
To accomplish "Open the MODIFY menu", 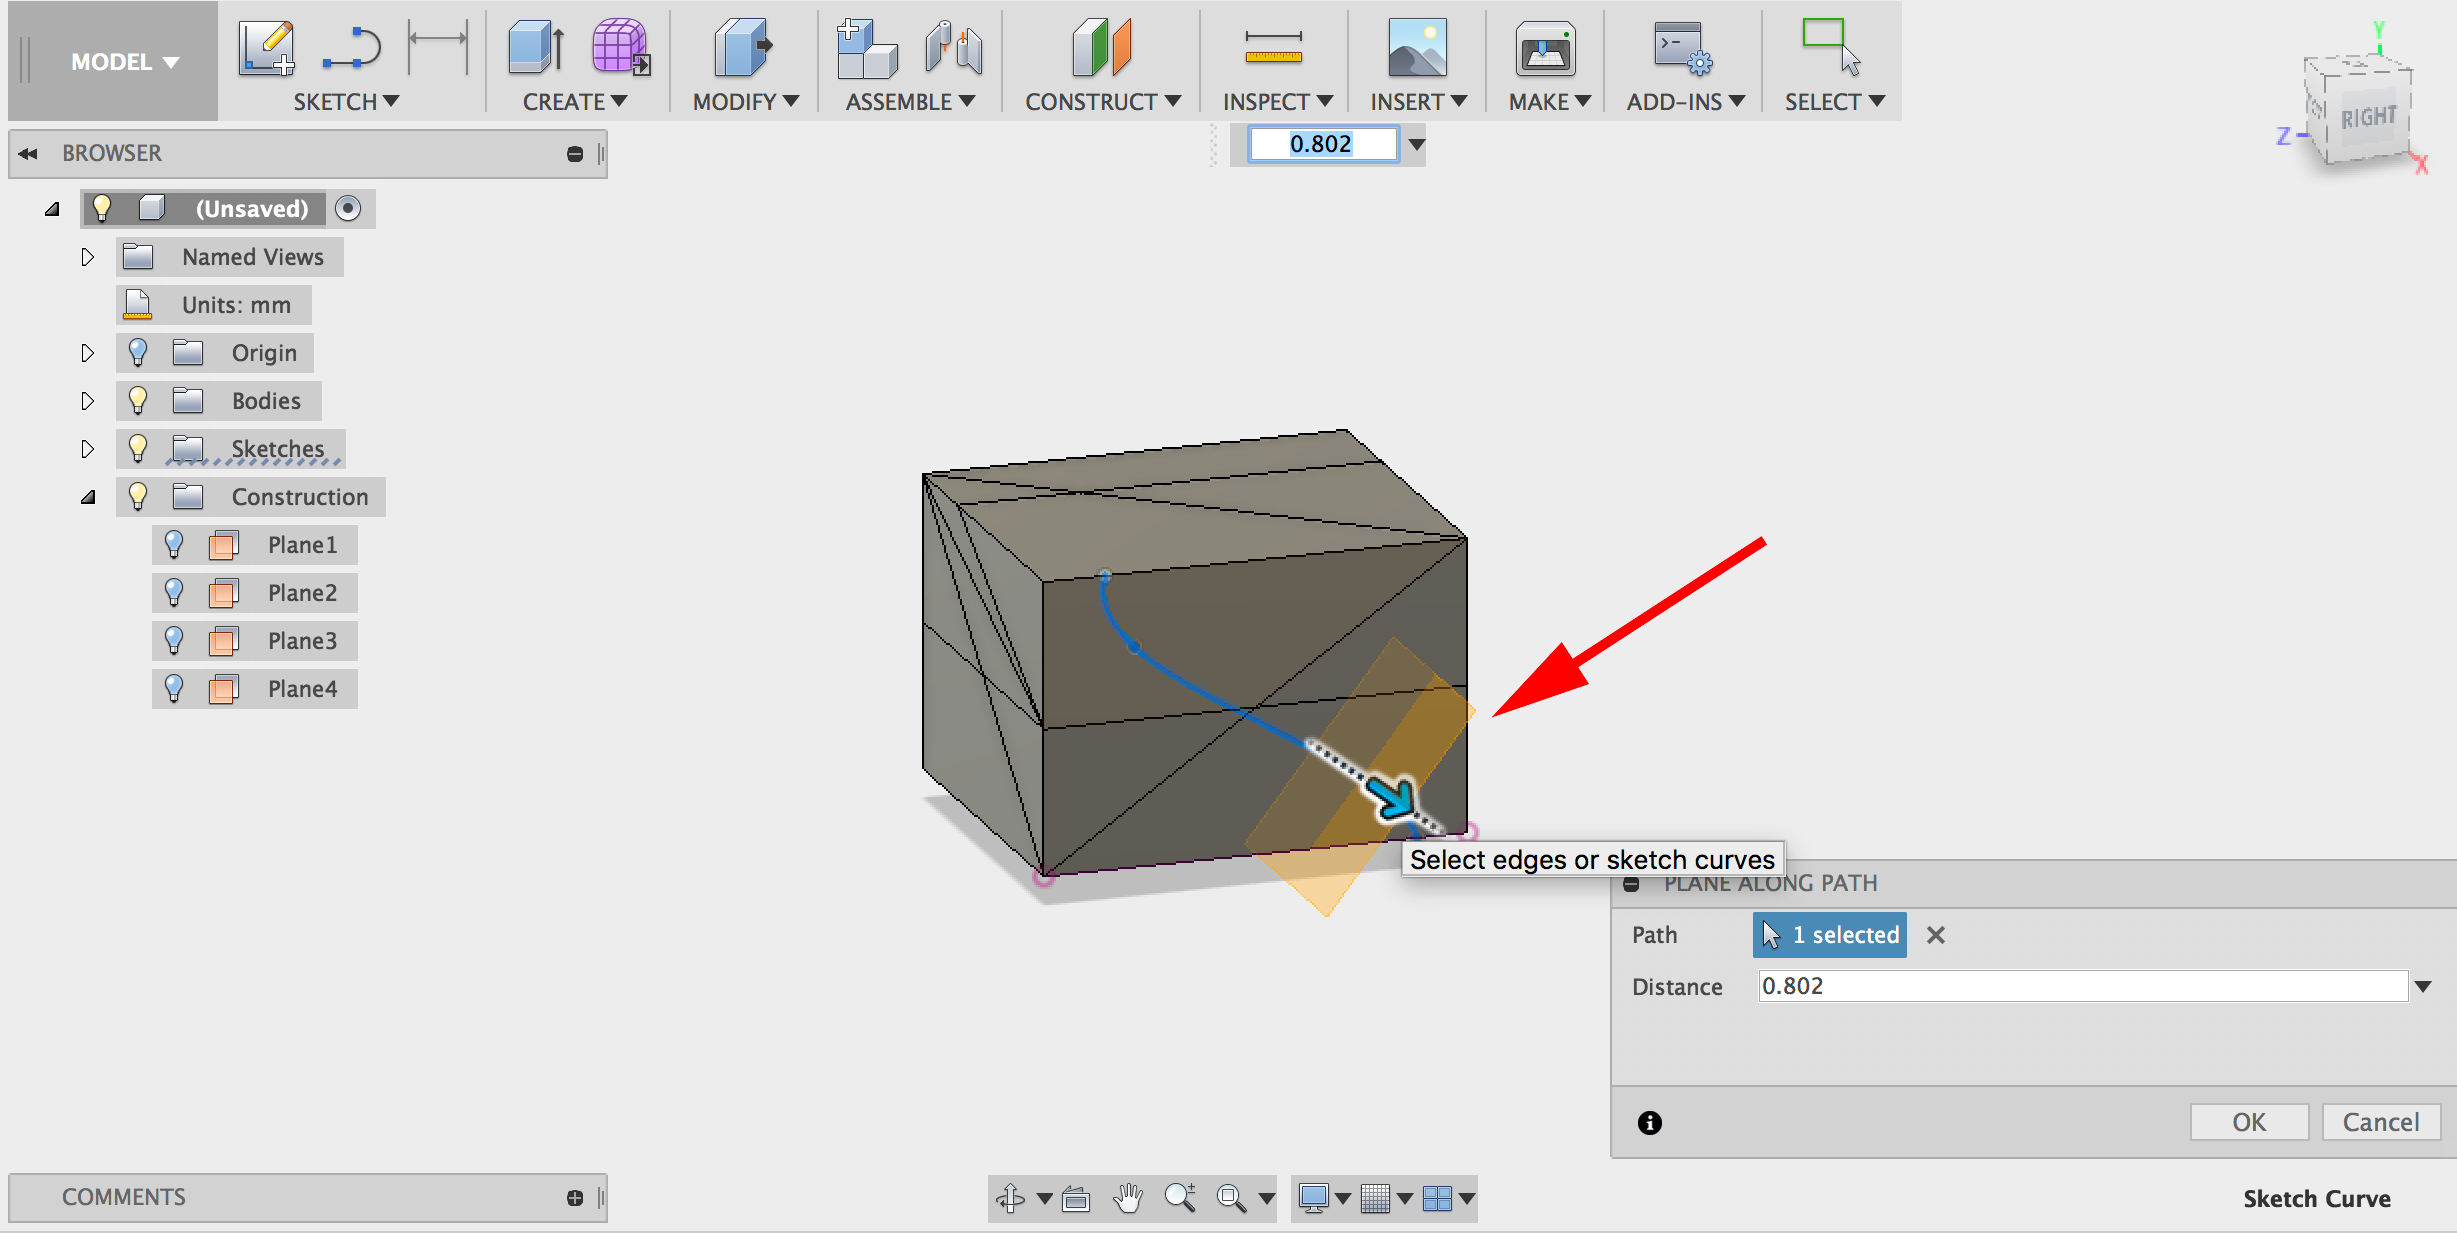I will (x=746, y=102).
